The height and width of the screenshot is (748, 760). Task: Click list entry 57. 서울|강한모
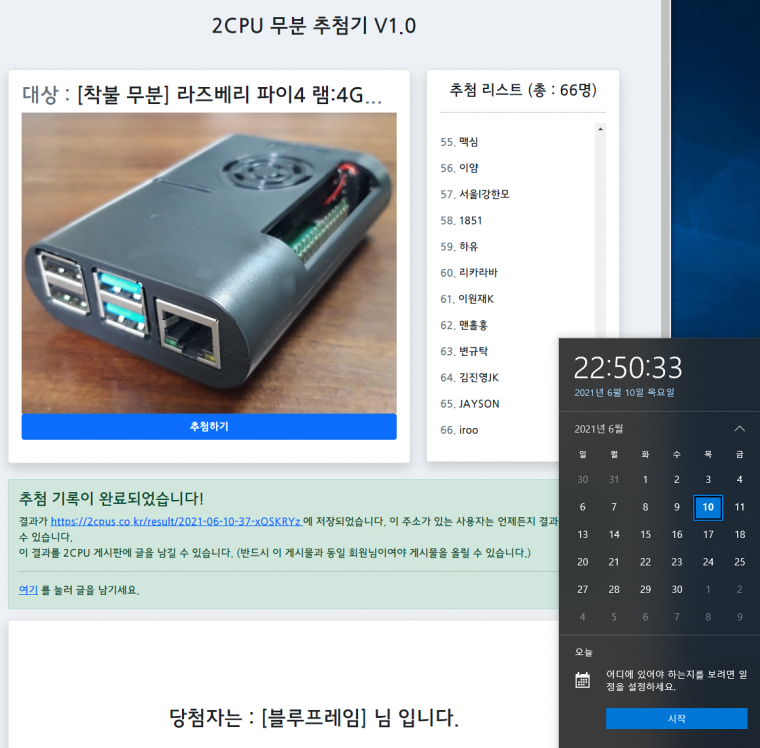click(475, 194)
